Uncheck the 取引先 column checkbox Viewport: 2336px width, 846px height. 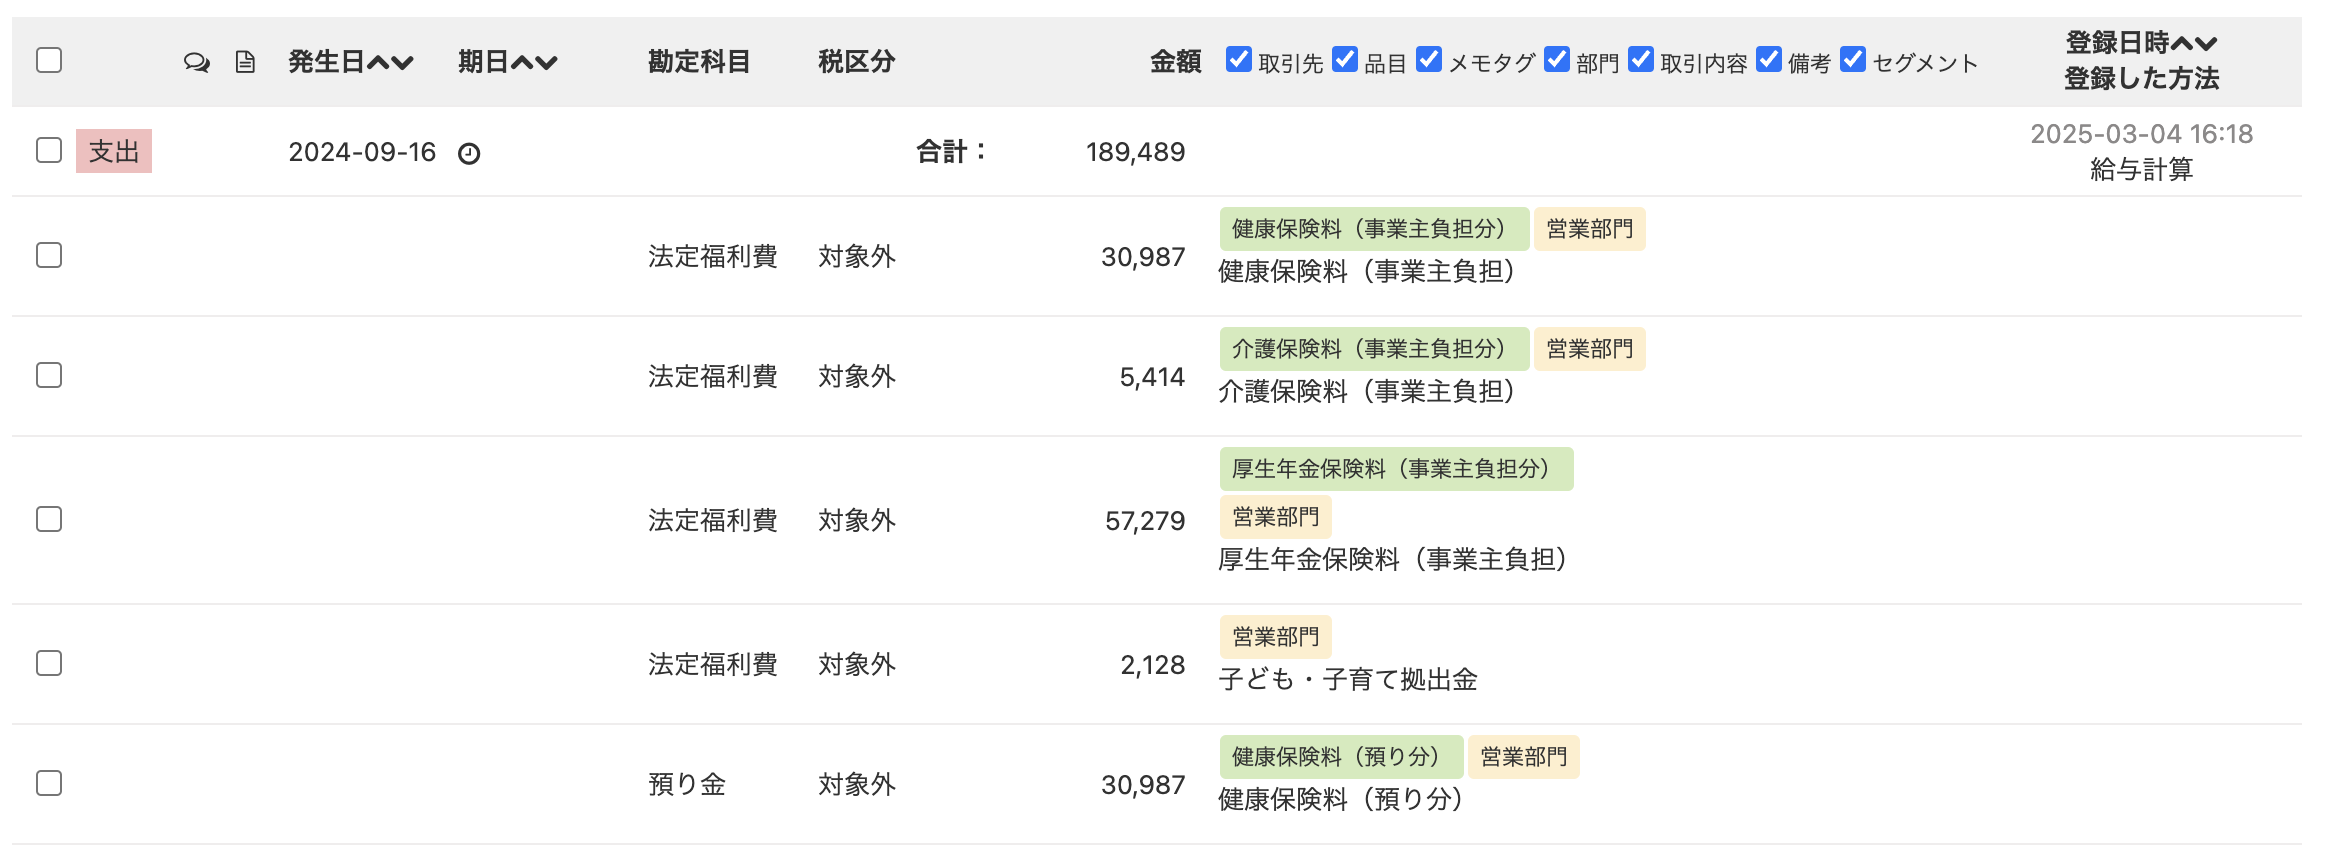1239,59
